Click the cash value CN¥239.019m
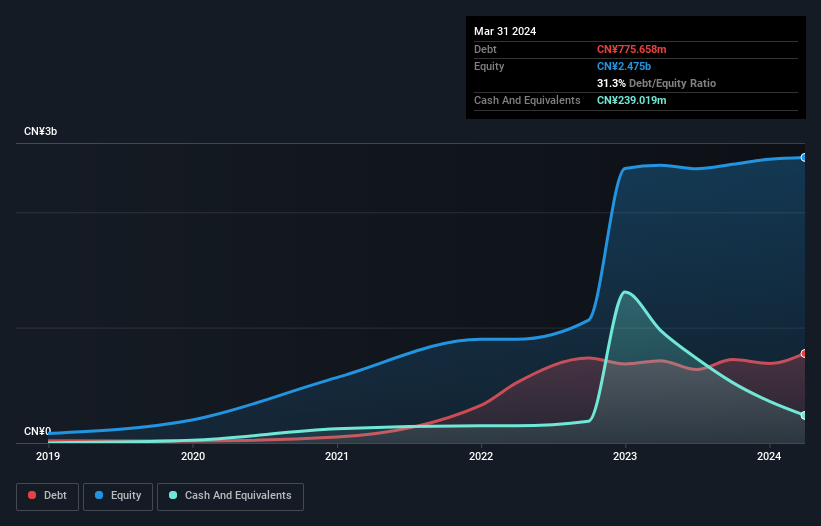821x526 pixels. point(631,100)
